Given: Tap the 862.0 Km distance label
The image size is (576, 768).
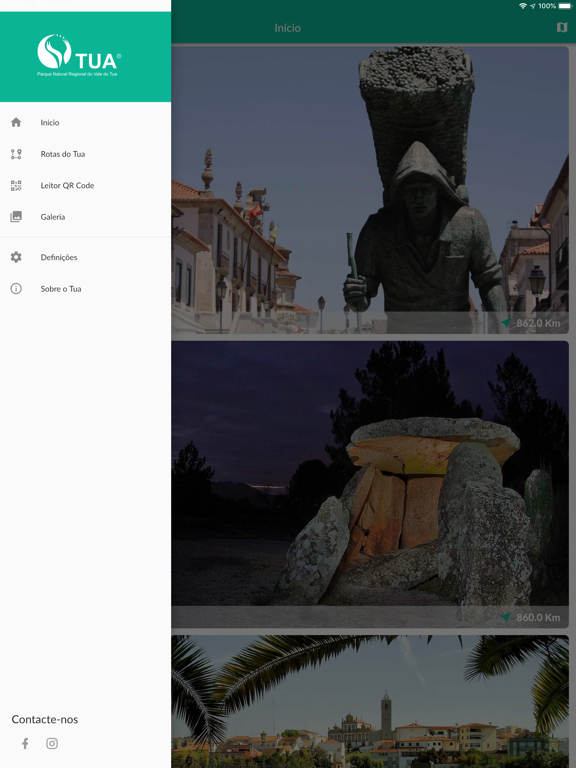Looking at the screenshot, I should click(538, 323).
